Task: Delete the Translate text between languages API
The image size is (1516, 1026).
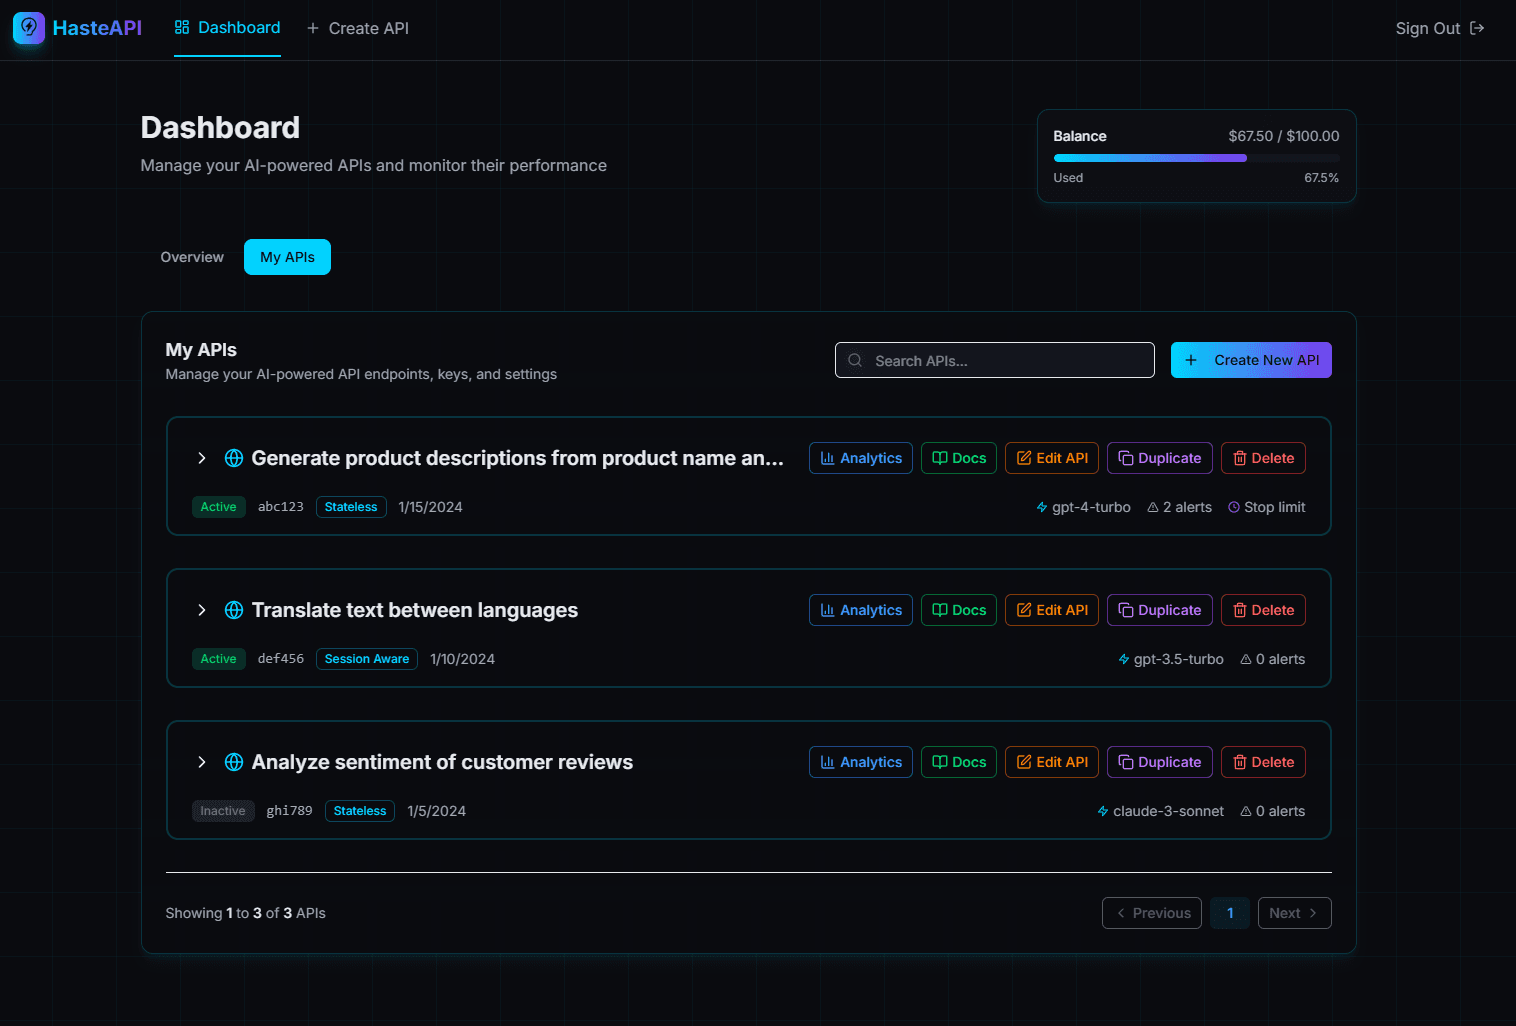Action: coord(1263,610)
